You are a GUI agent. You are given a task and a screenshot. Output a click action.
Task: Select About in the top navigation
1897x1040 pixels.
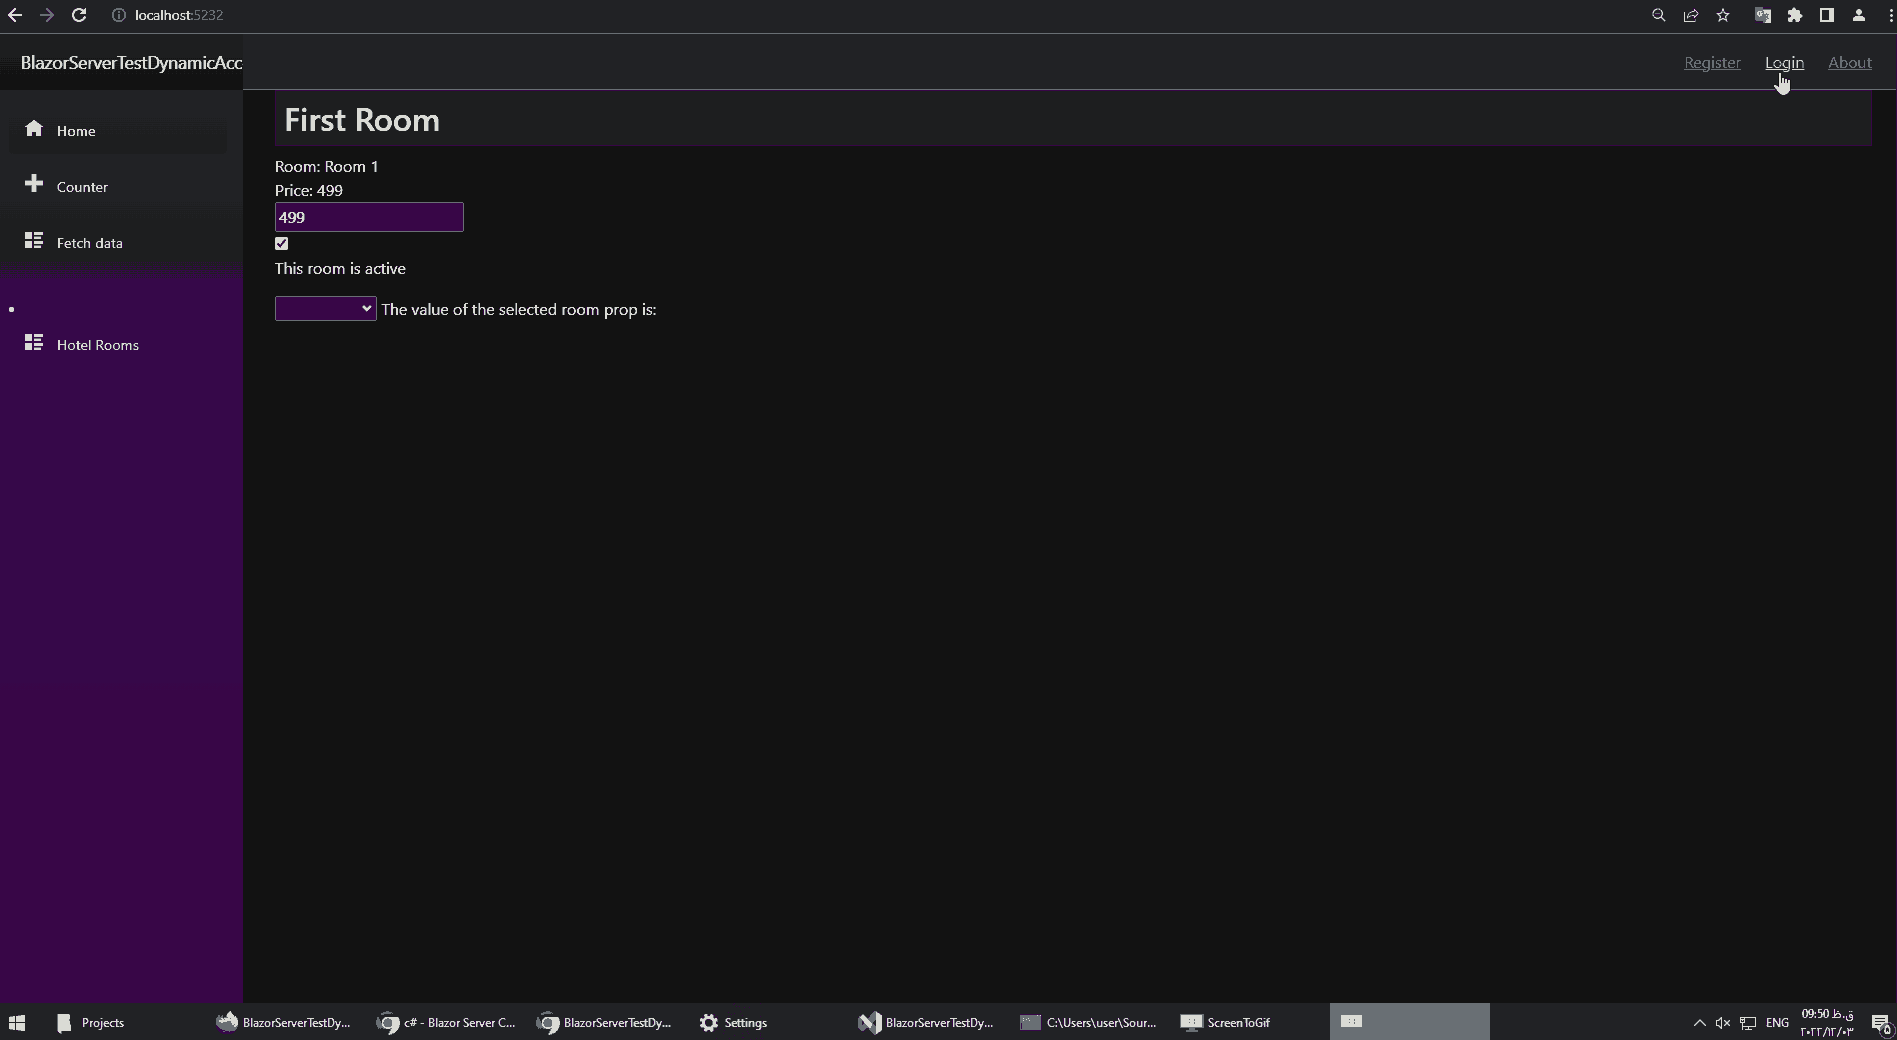click(x=1848, y=62)
